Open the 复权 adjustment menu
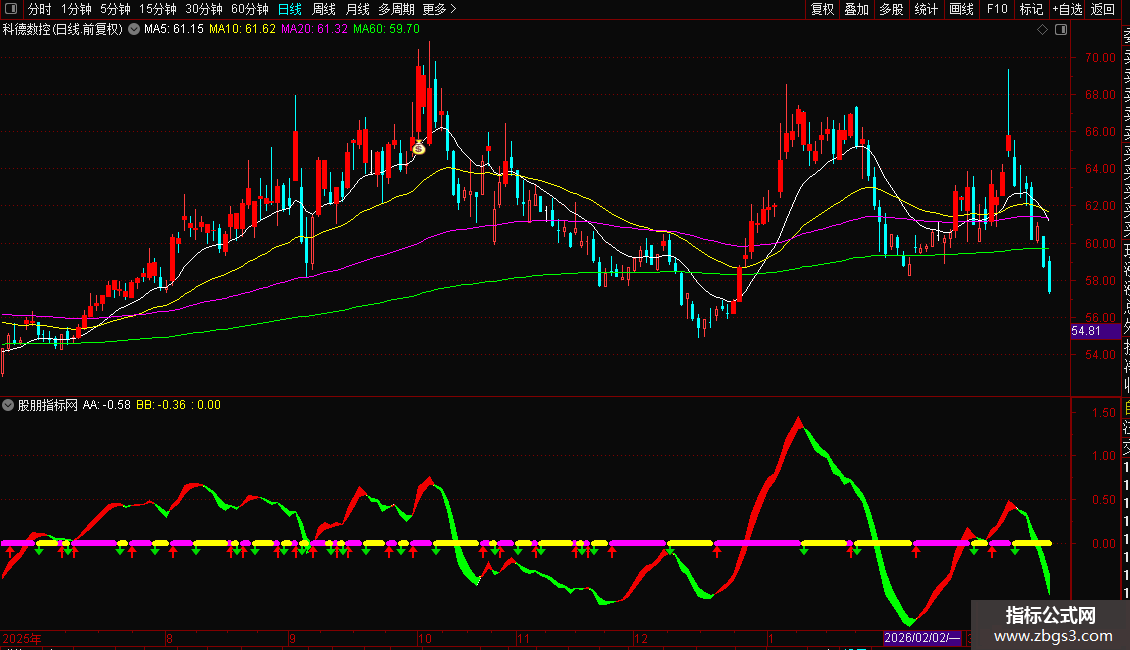This screenshot has height=650, width=1130. click(822, 9)
